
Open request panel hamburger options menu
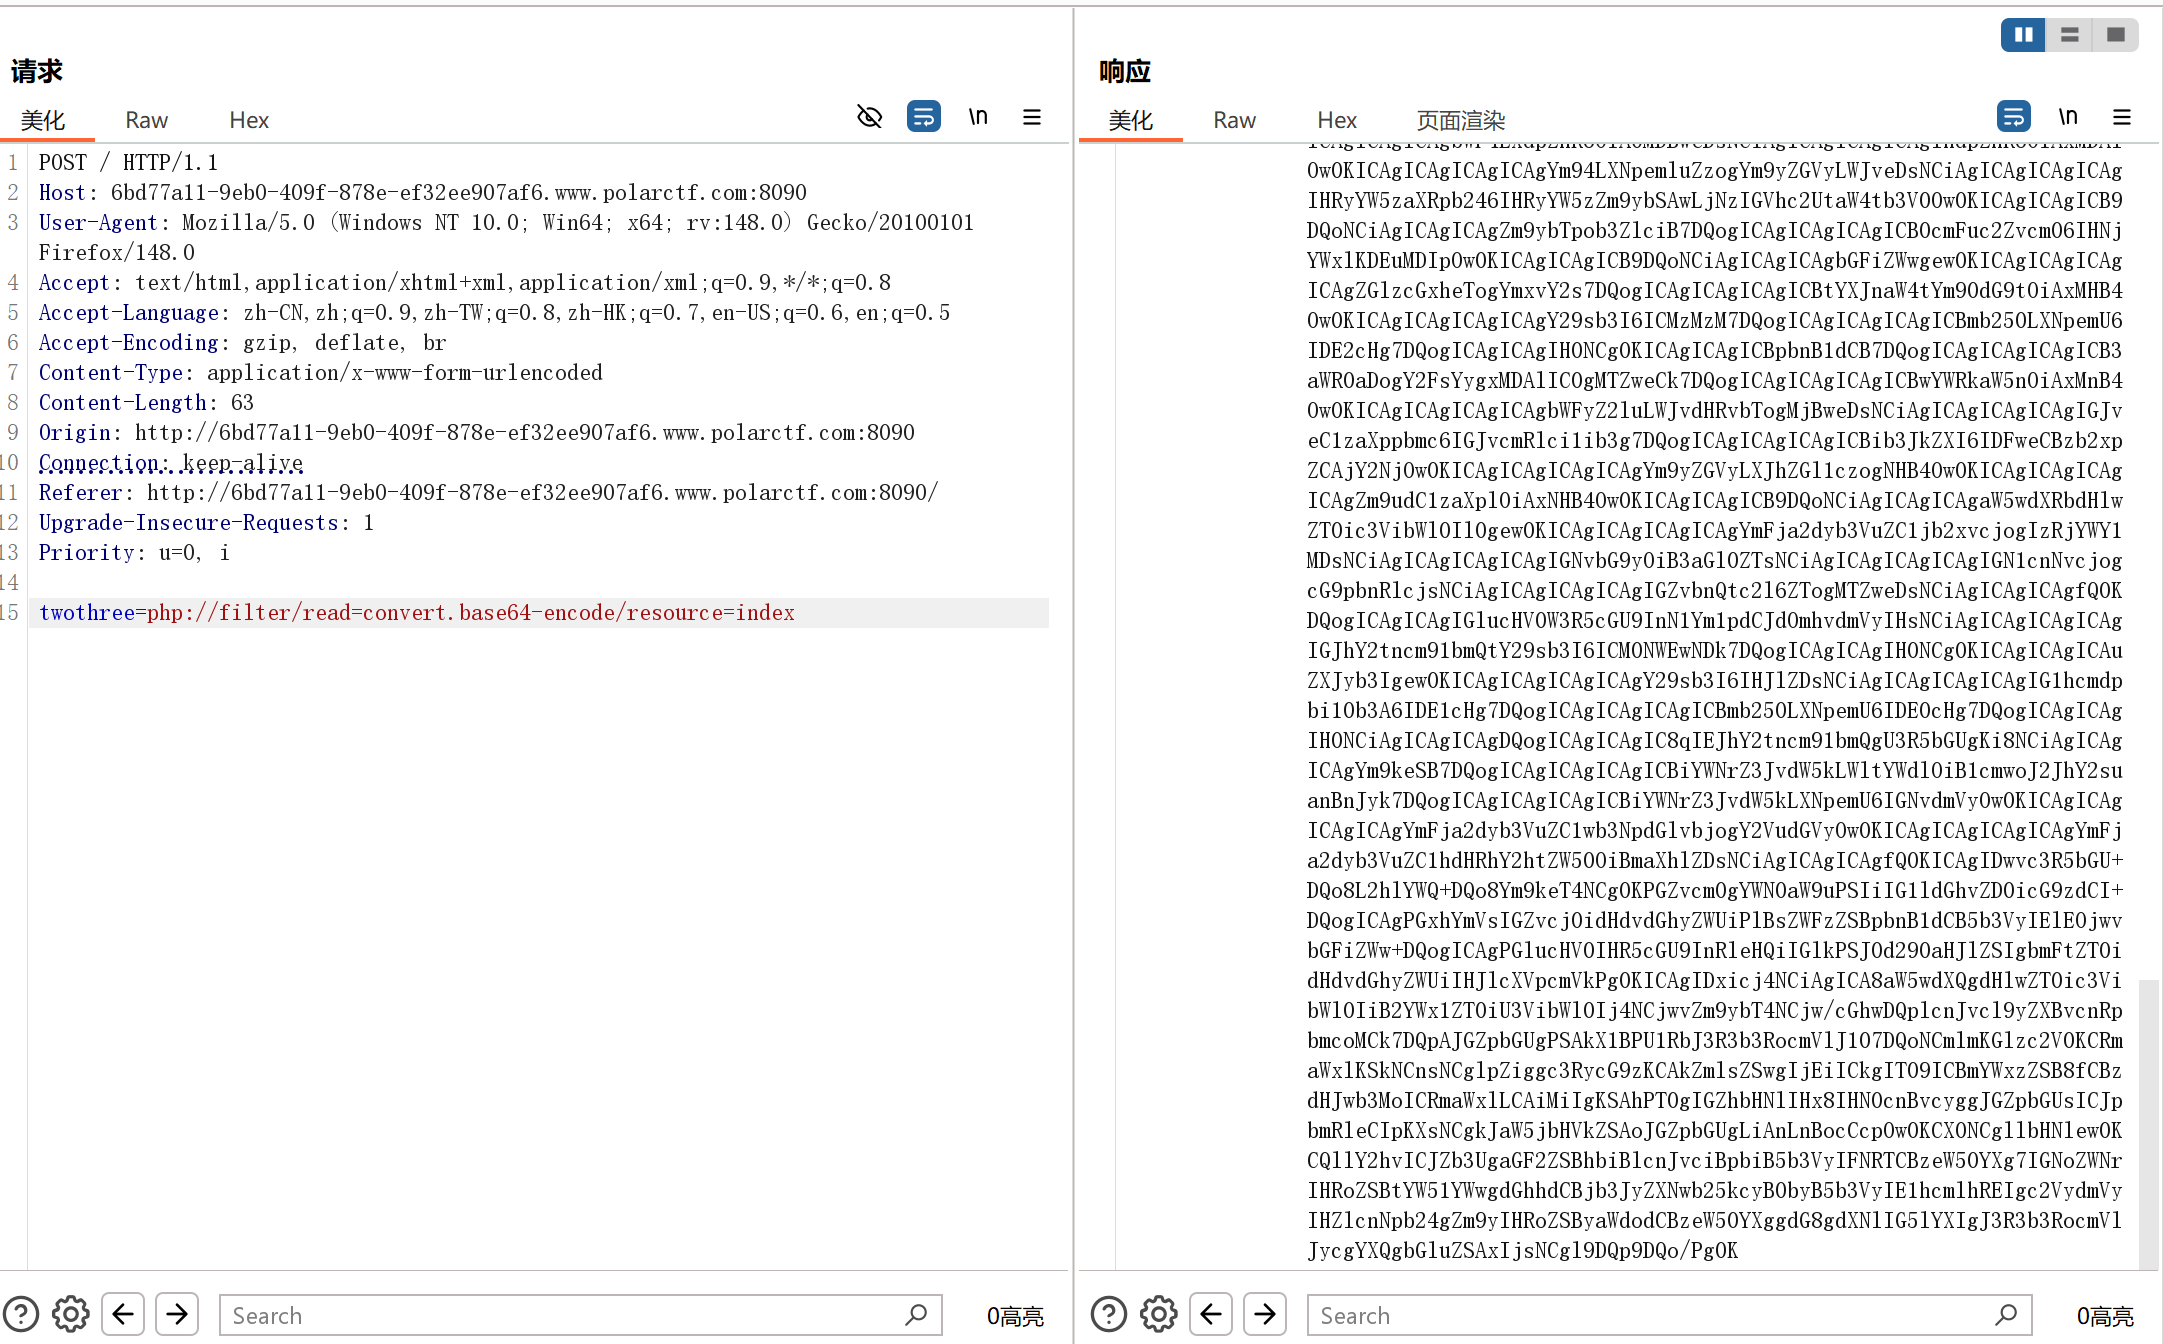(x=1032, y=117)
